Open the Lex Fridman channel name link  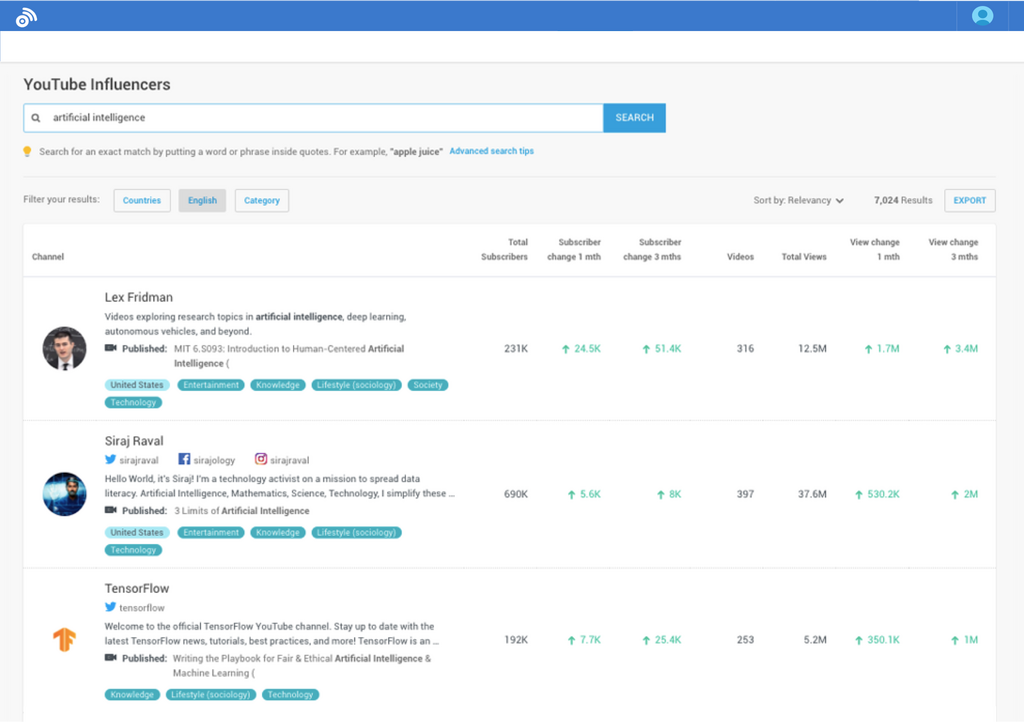(139, 297)
